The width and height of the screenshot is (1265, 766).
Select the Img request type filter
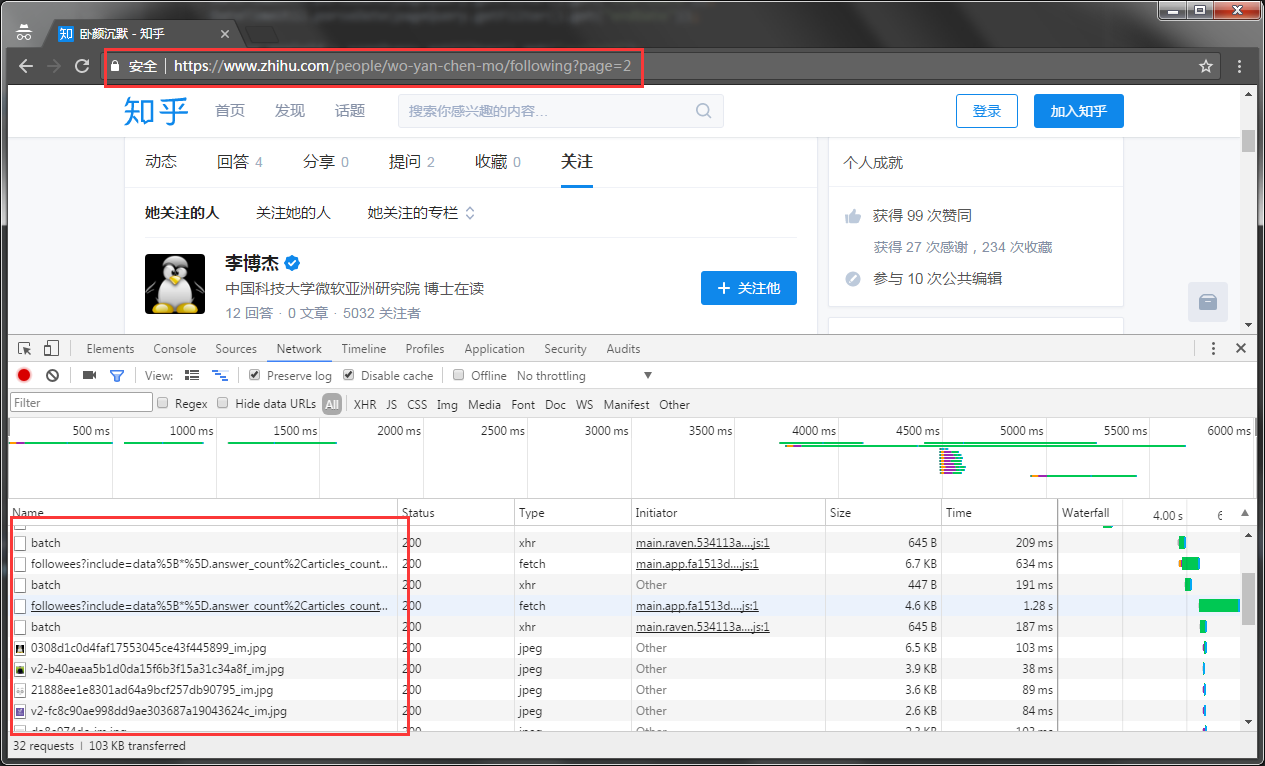coord(447,405)
